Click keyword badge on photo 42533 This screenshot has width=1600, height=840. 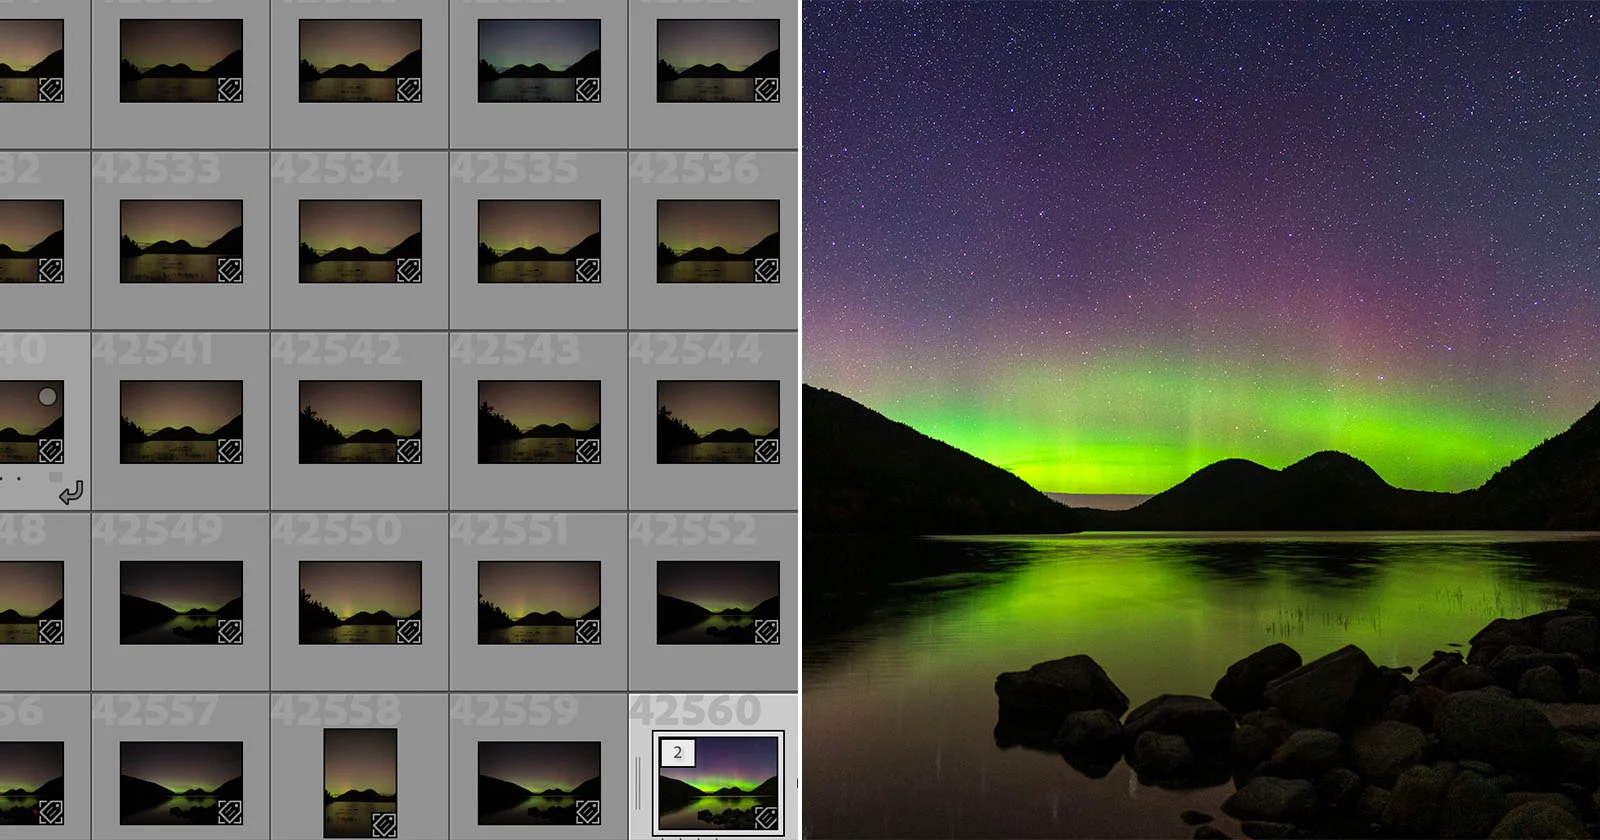(230, 271)
